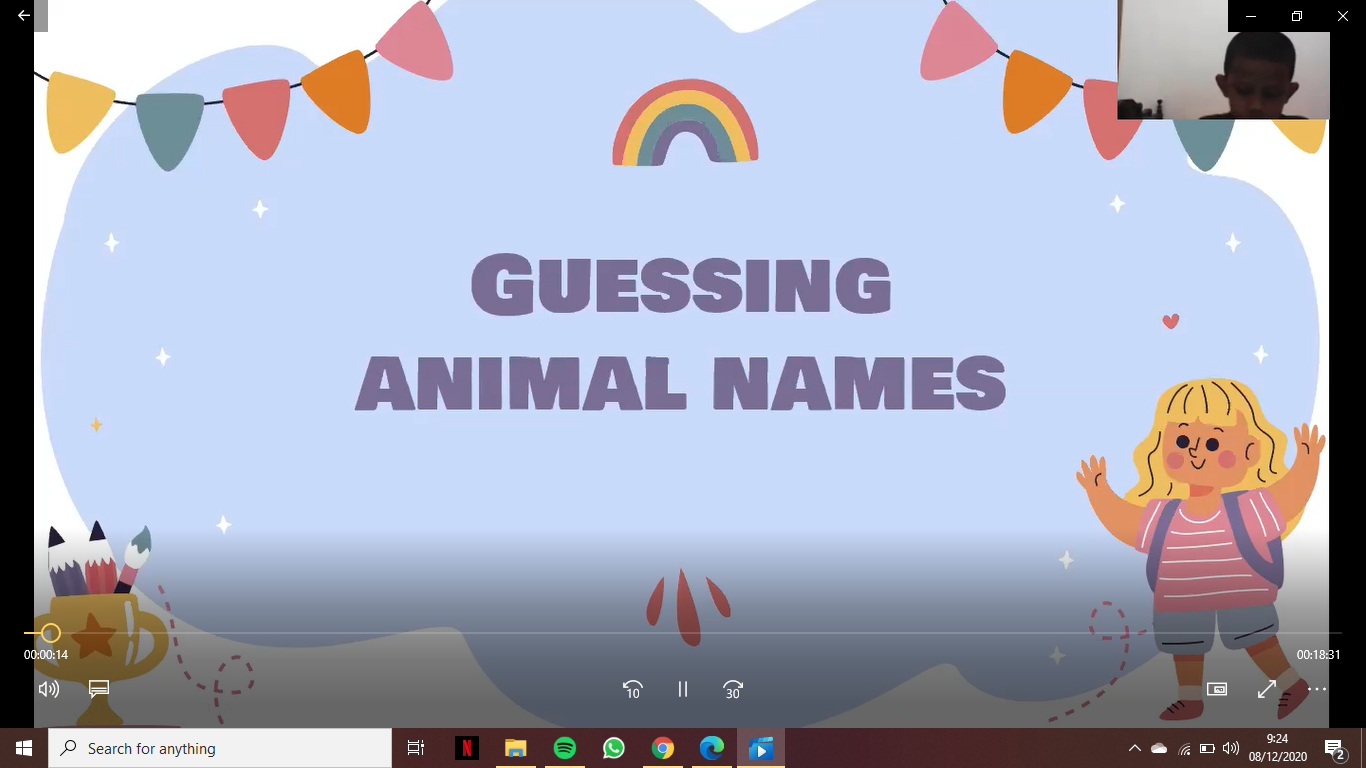
Task: Open Spotify from the taskbar
Action: pos(564,748)
